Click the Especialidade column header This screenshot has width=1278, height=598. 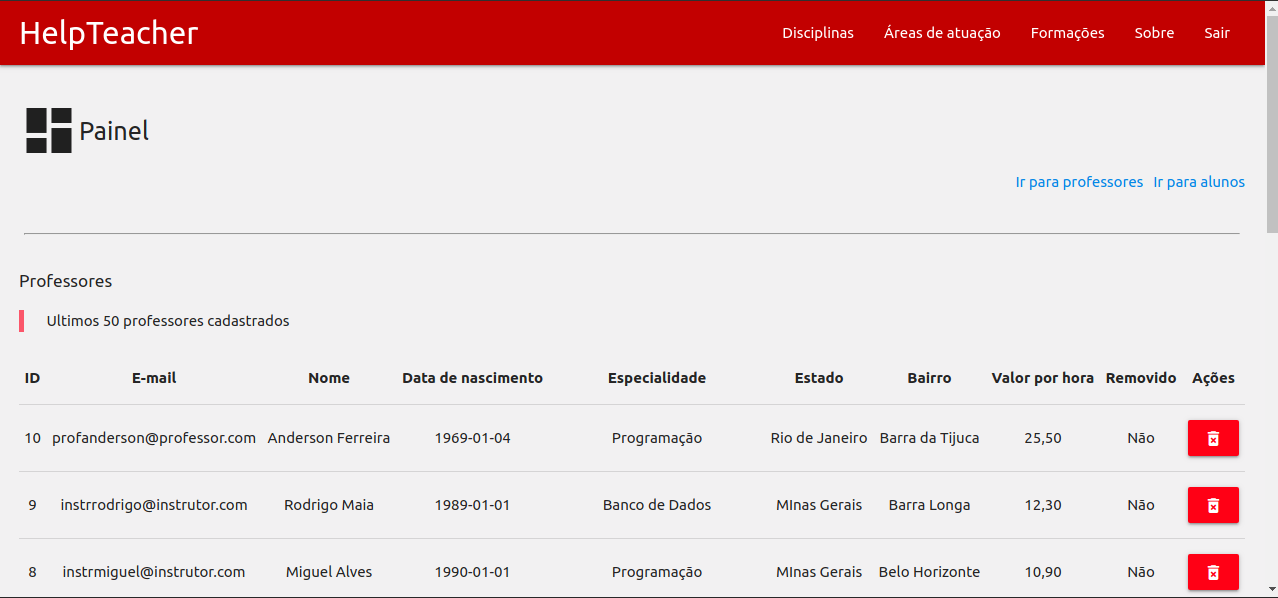[x=656, y=378]
